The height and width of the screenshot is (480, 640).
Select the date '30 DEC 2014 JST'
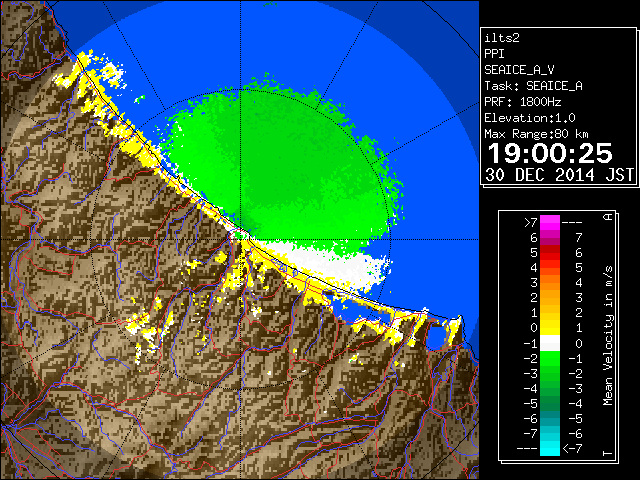click(560, 175)
